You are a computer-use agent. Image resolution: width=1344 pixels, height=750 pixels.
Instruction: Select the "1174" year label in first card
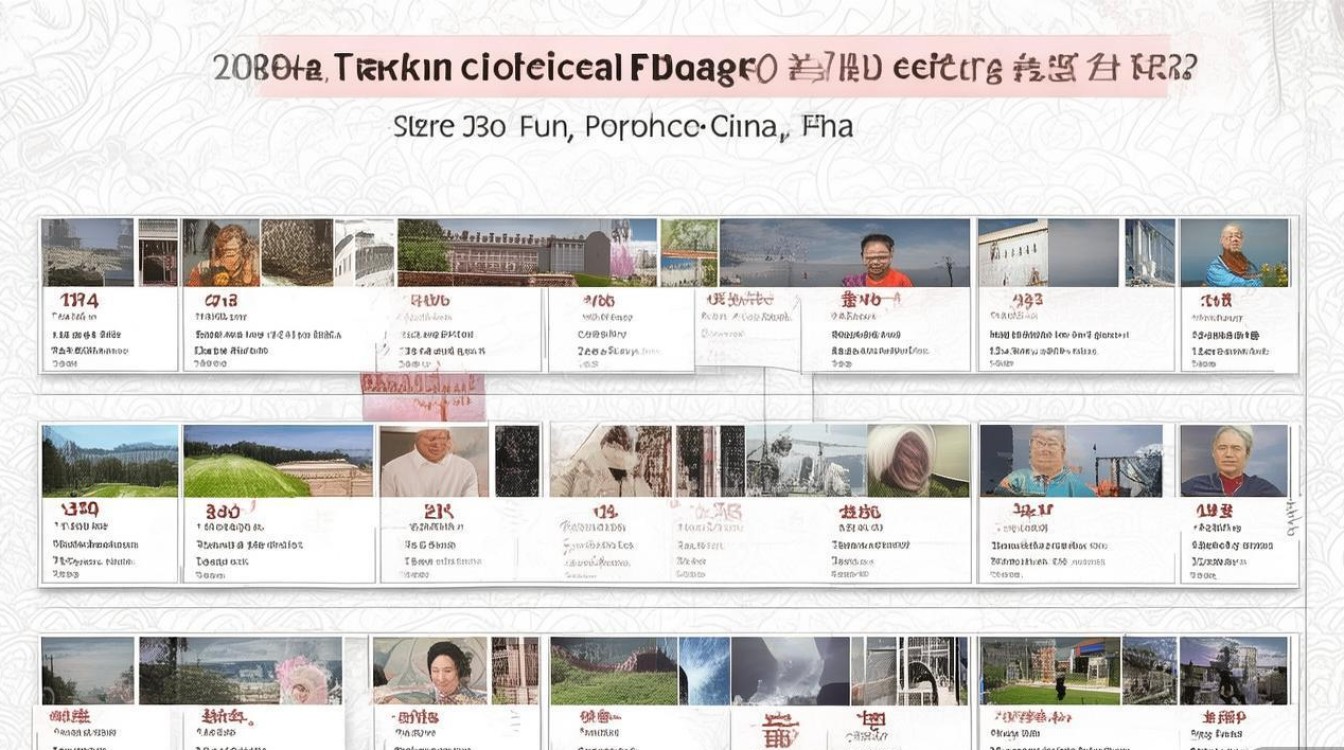coord(78,300)
